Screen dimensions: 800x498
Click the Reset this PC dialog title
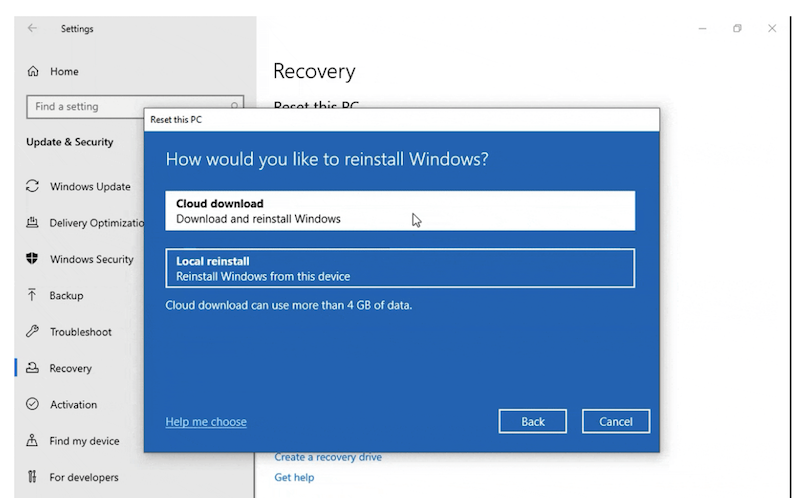coord(176,120)
